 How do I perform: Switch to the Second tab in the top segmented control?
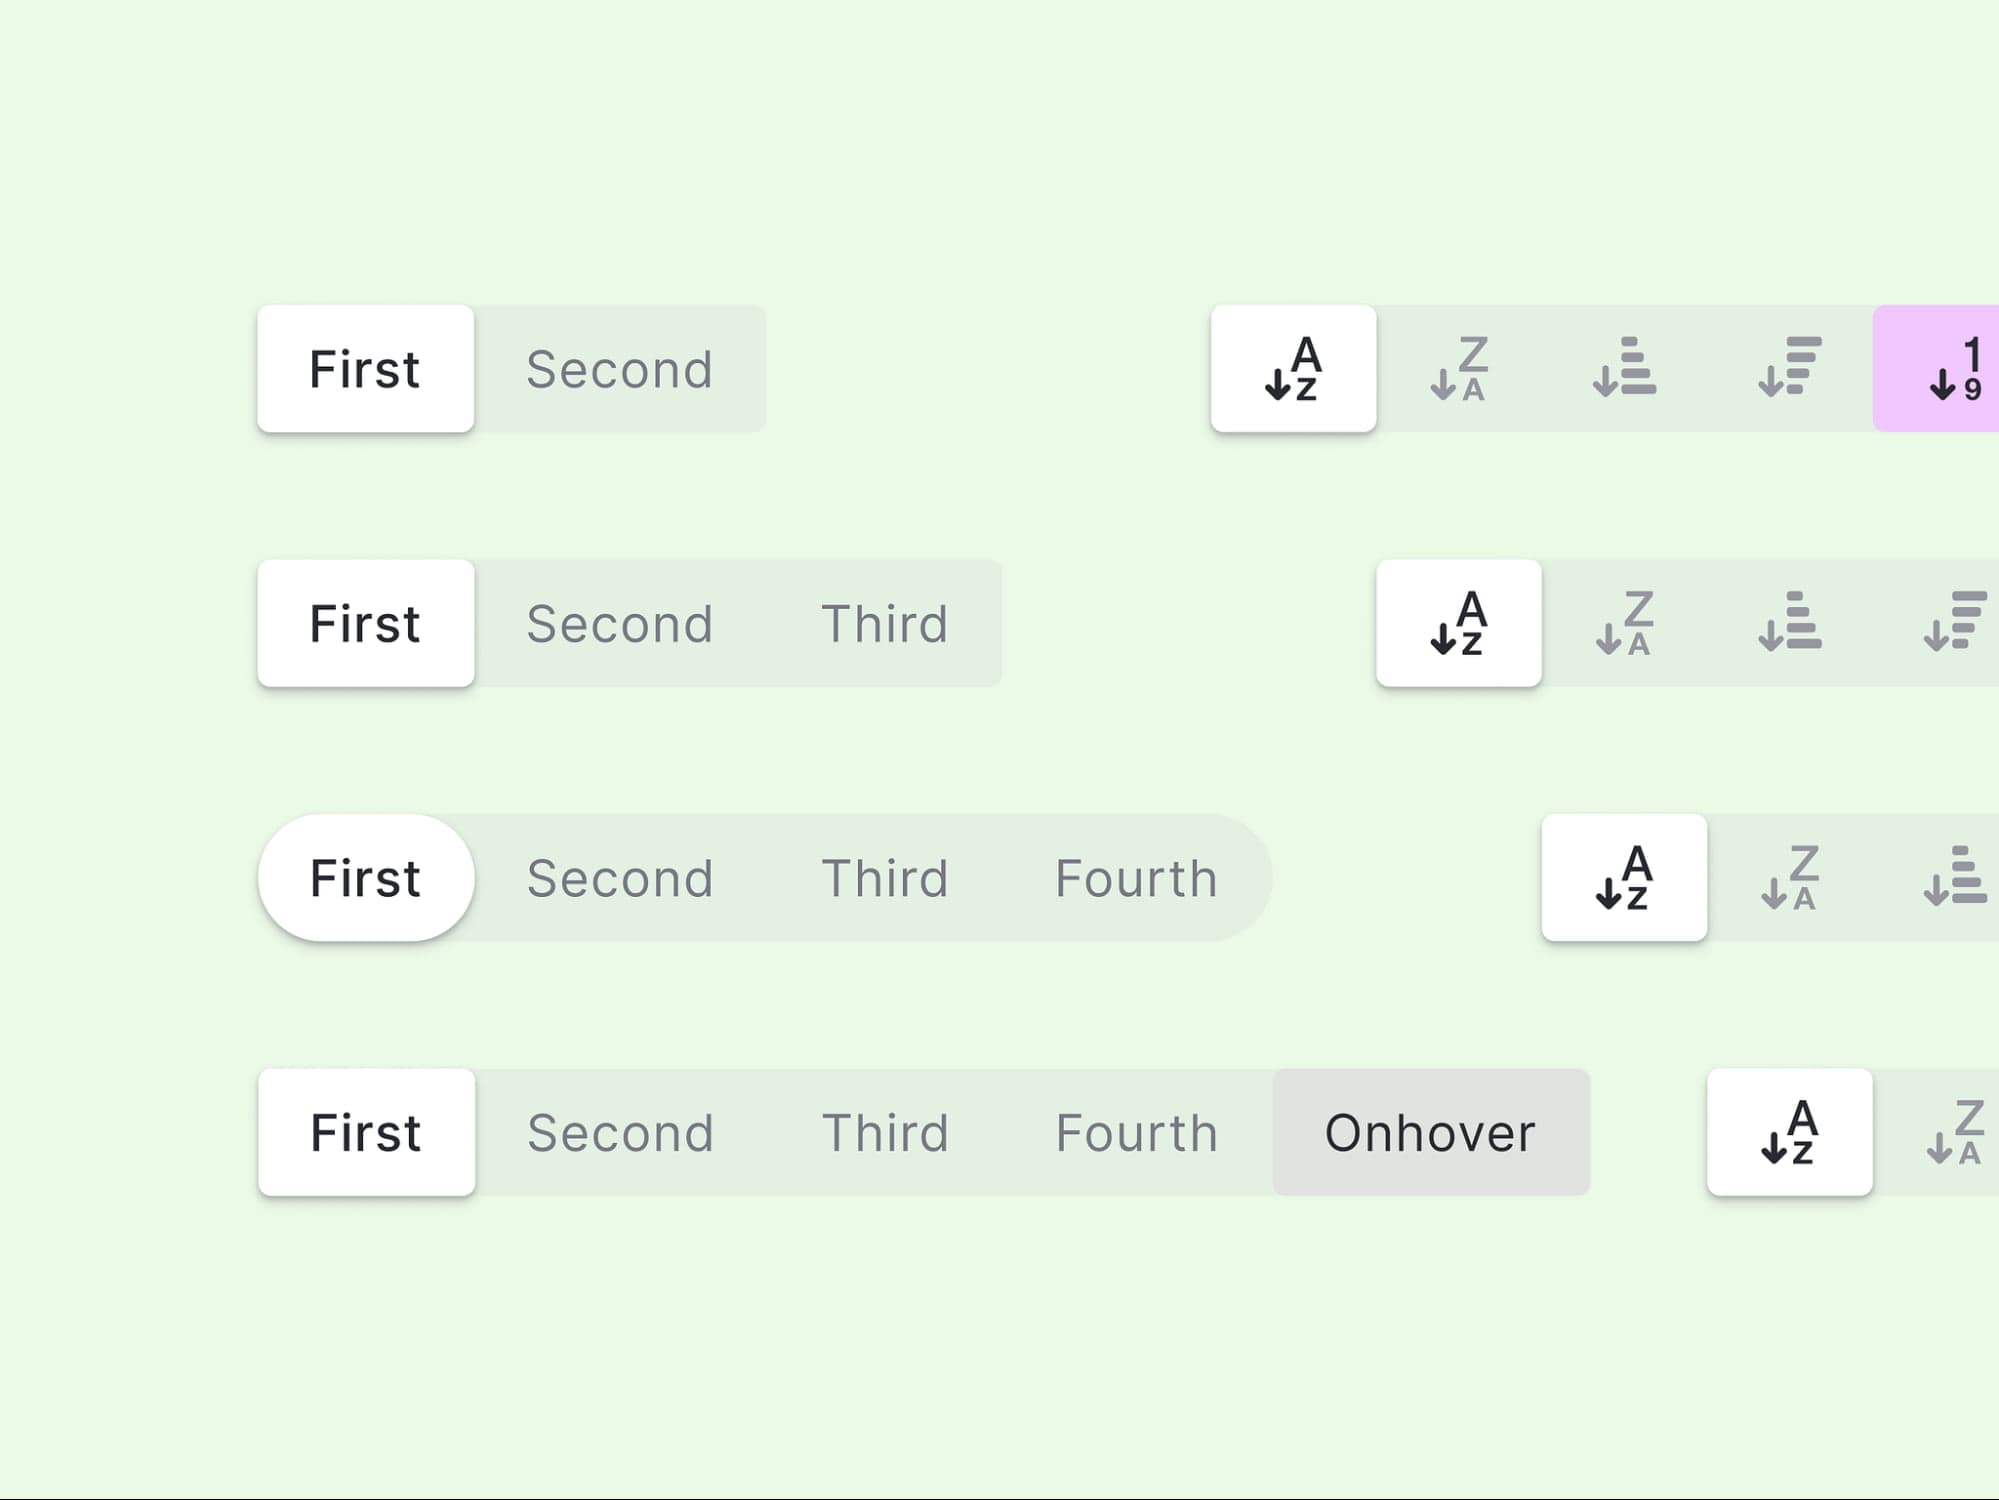619,369
